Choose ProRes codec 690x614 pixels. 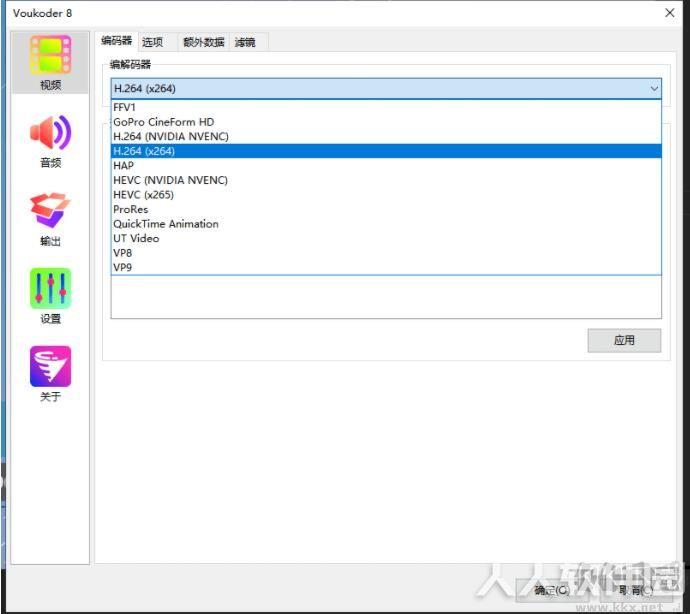tap(386, 209)
